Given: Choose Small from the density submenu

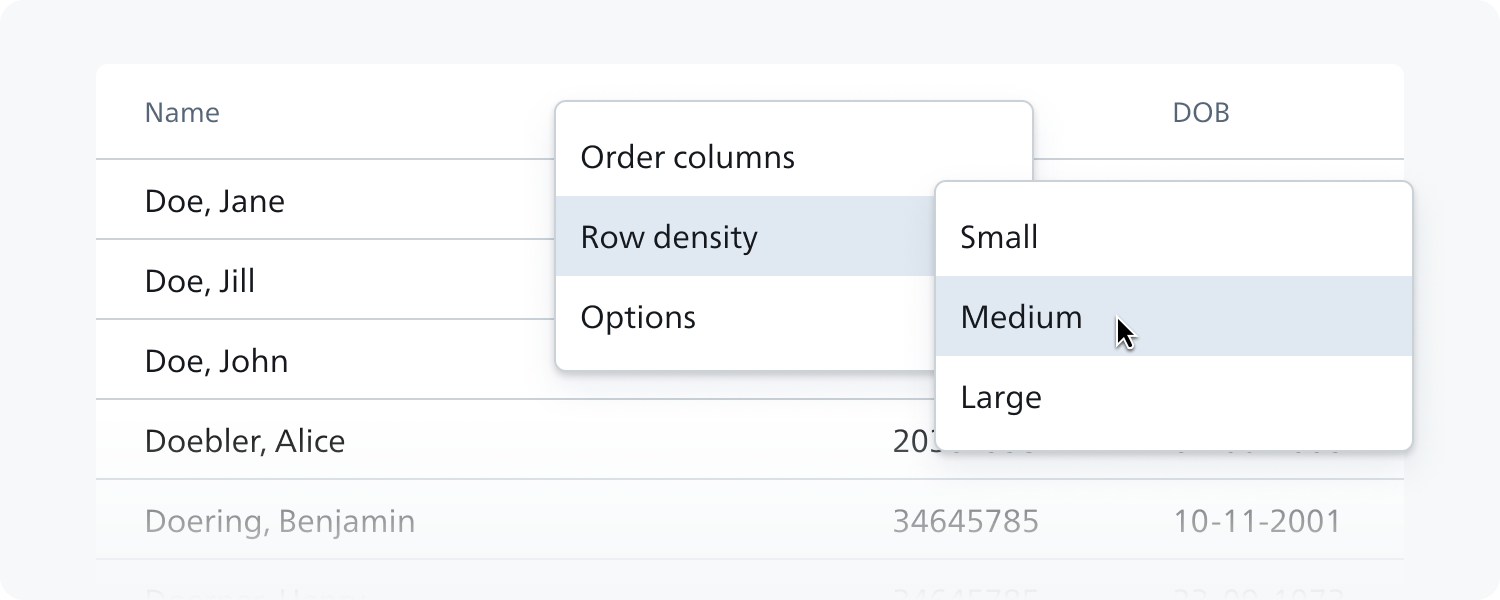Looking at the screenshot, I should [x=1173, y=237].
